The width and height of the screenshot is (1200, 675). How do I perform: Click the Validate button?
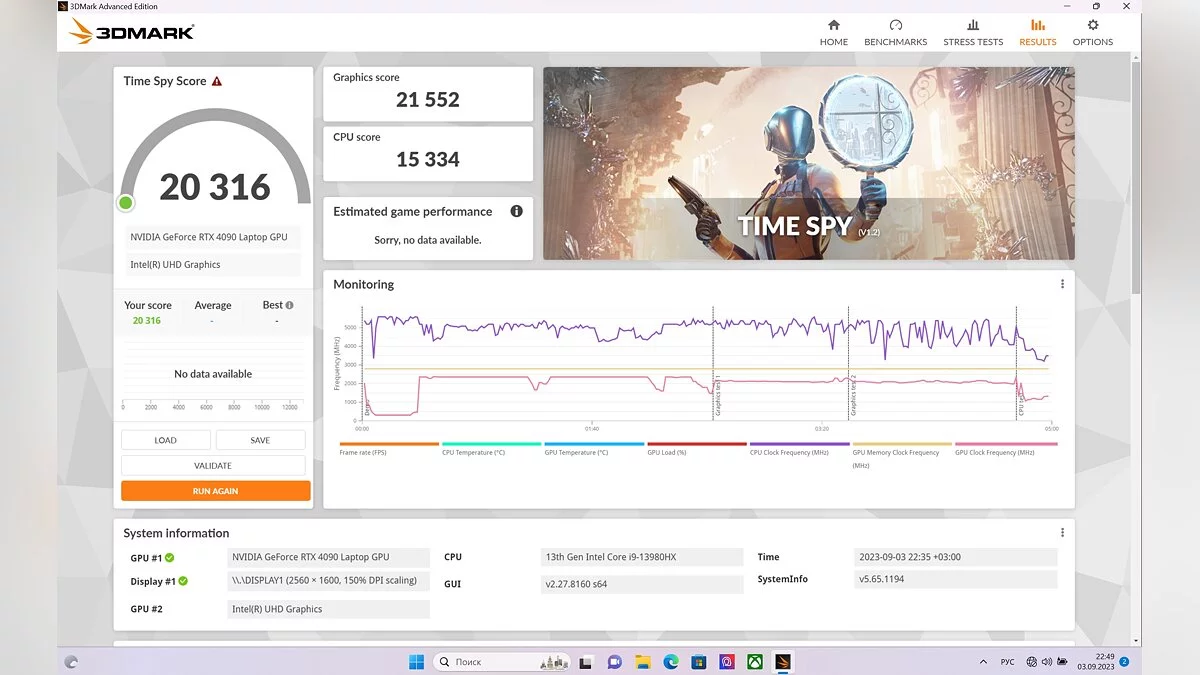click(213, 465)
